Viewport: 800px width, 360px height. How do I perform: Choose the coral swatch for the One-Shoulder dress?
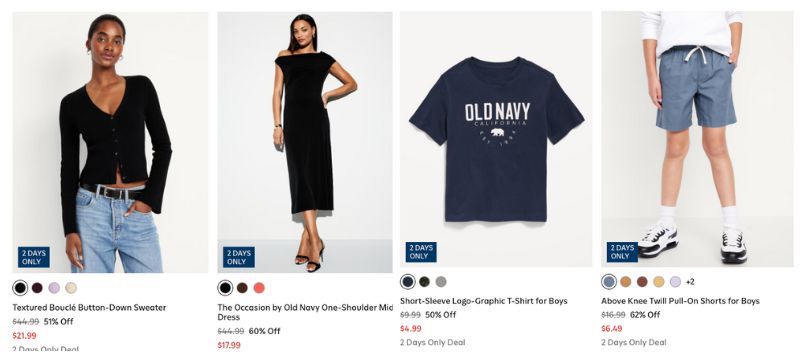point(259,288)
